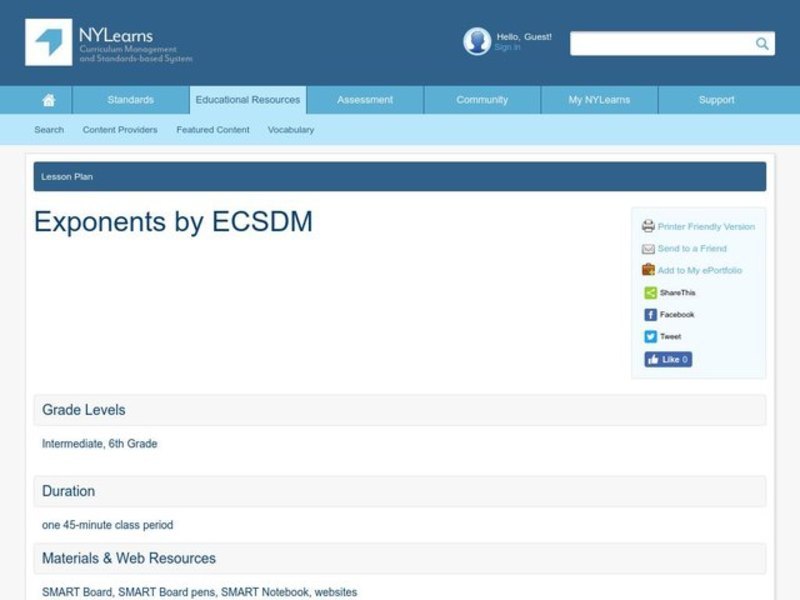
Task: Click the printer icon for printer-friendly version
Action: tap(648, 226)
